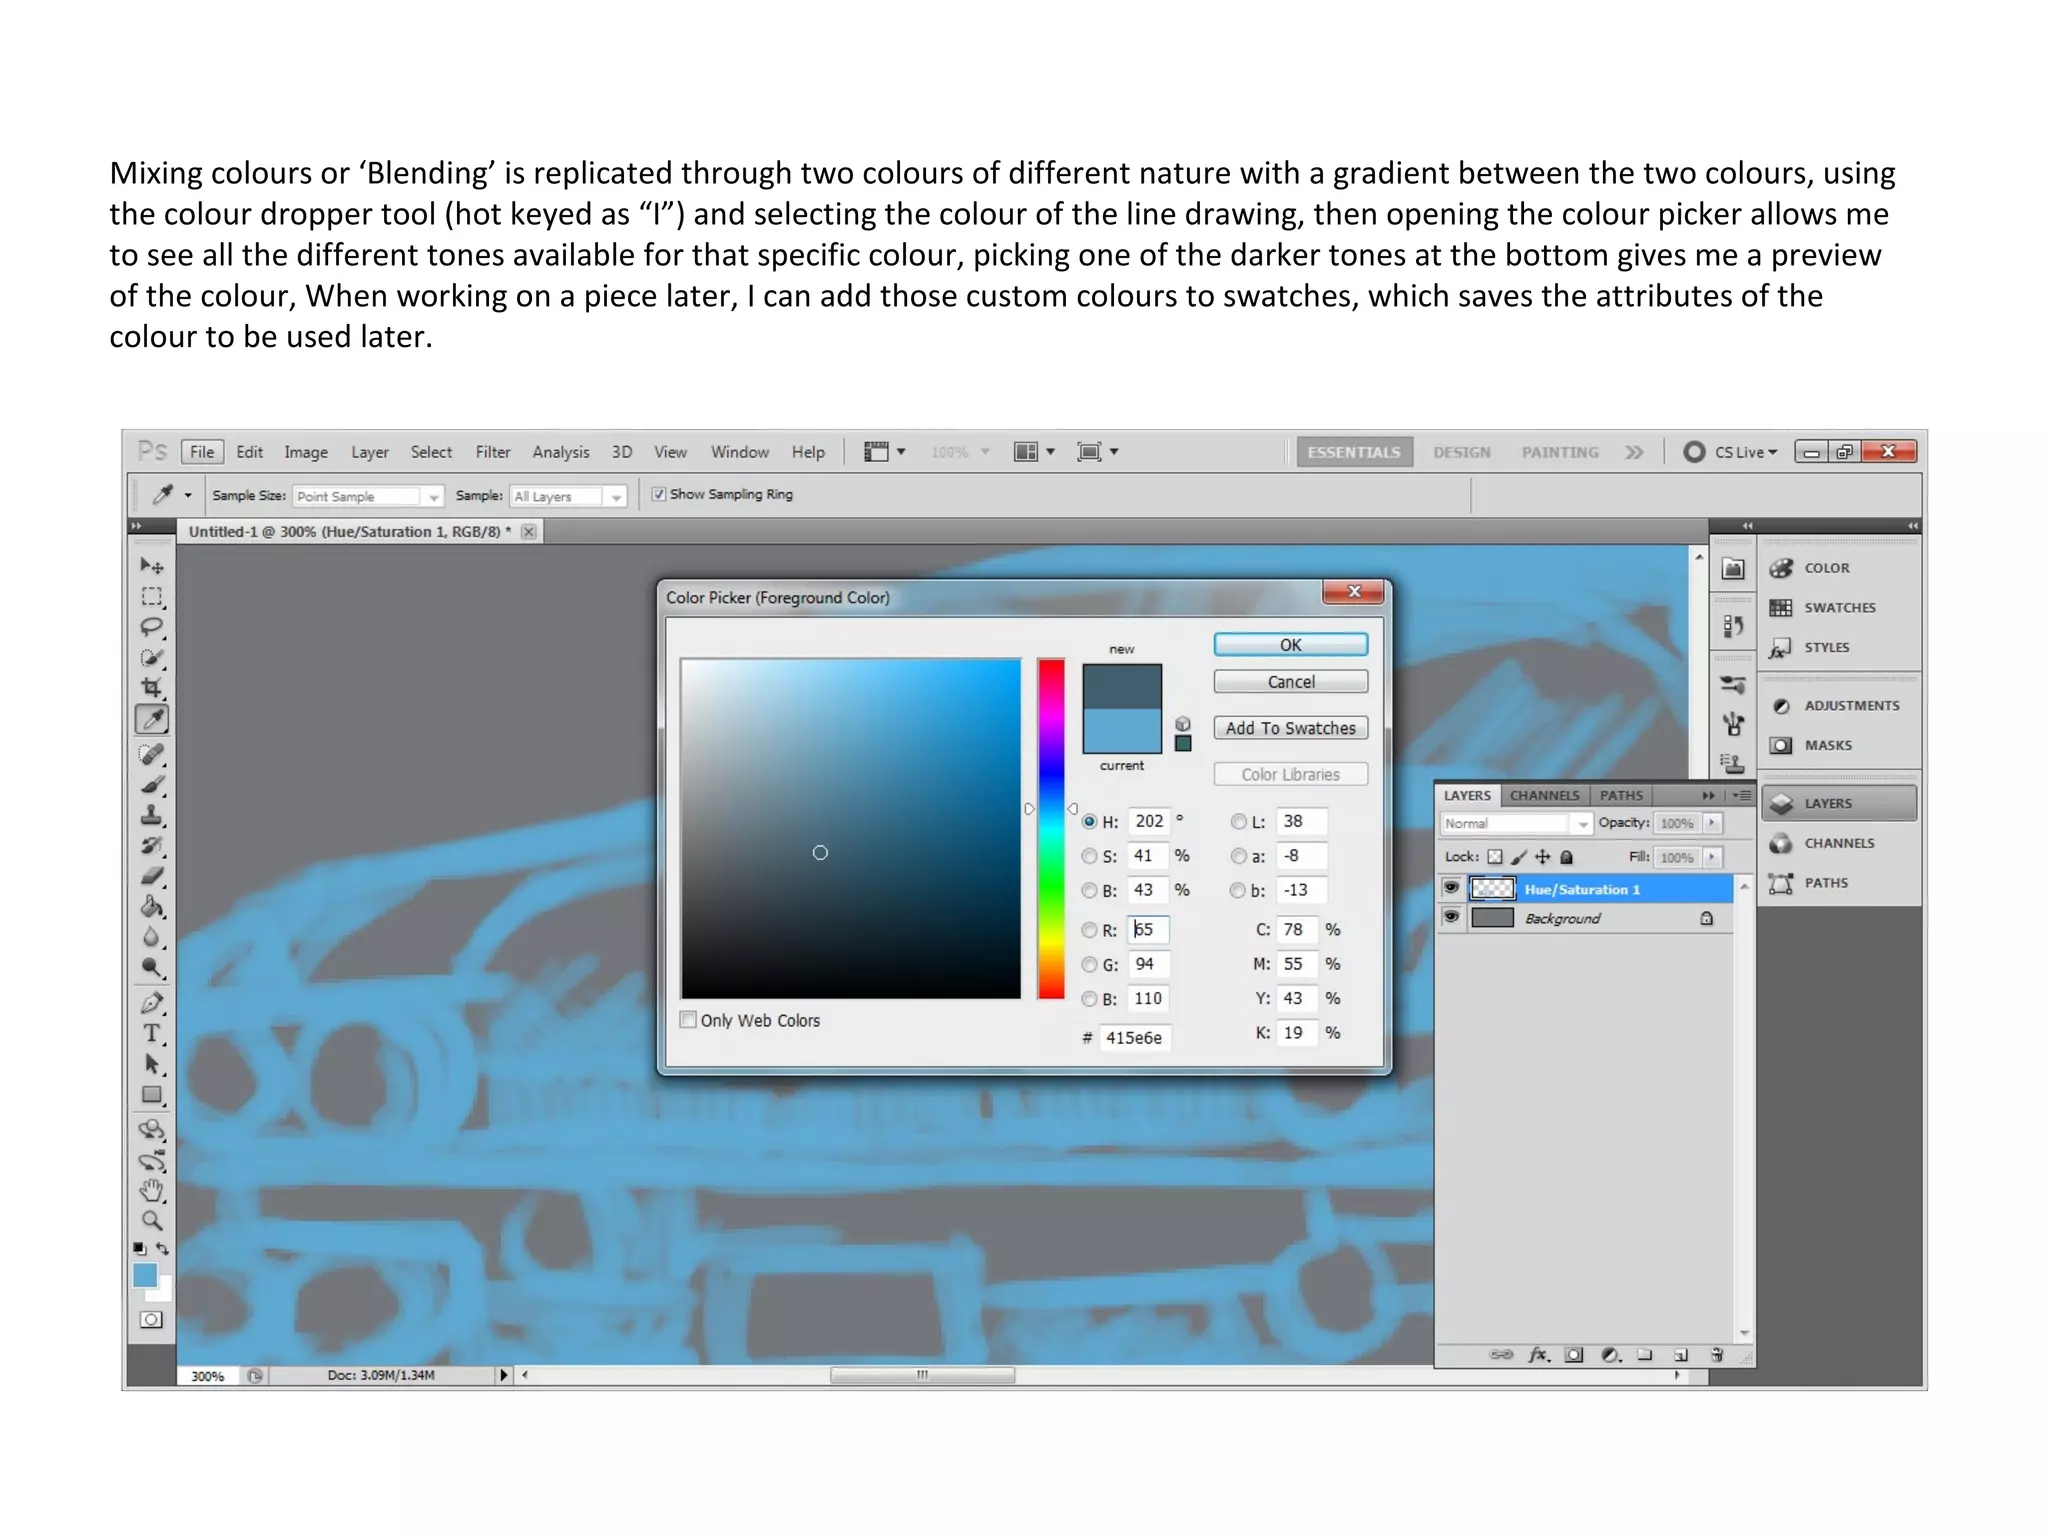The width and height of the screenshot is (2048, 1536).
Task: Click the foreground color swatch in toolbox
Action: click(145, 1275)
